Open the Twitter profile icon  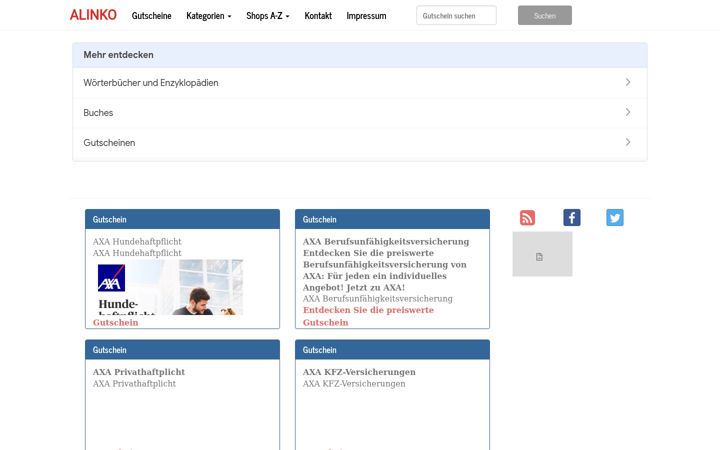pyautogui.click(x=615, y=218)
